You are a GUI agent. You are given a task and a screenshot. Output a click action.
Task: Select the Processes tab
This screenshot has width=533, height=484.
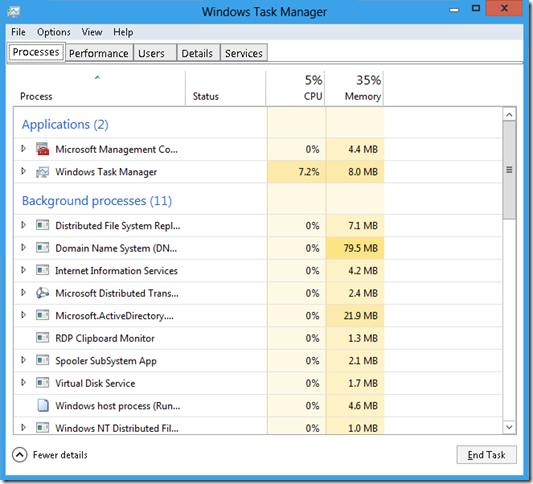coord(36,52)
